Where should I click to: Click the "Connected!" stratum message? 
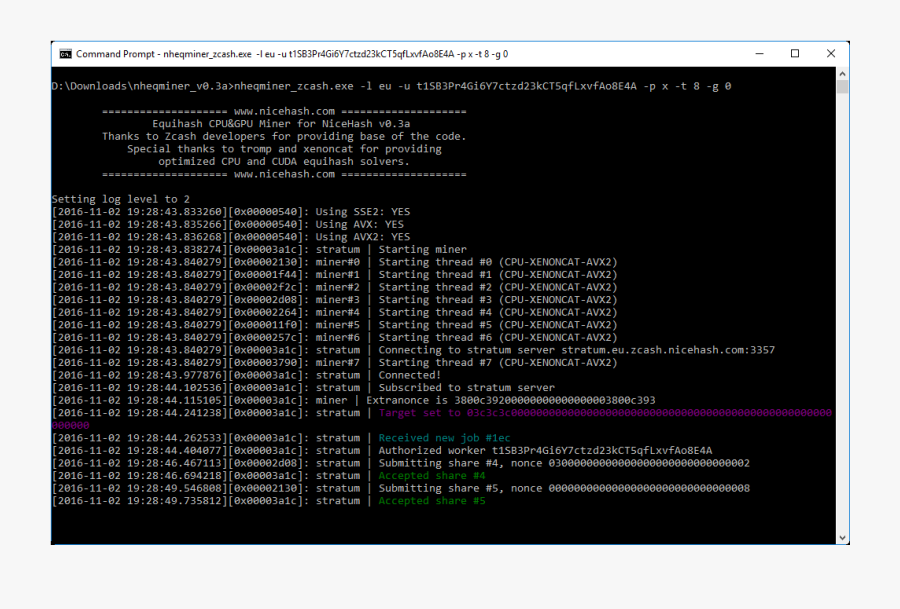(x=409, y=375)
